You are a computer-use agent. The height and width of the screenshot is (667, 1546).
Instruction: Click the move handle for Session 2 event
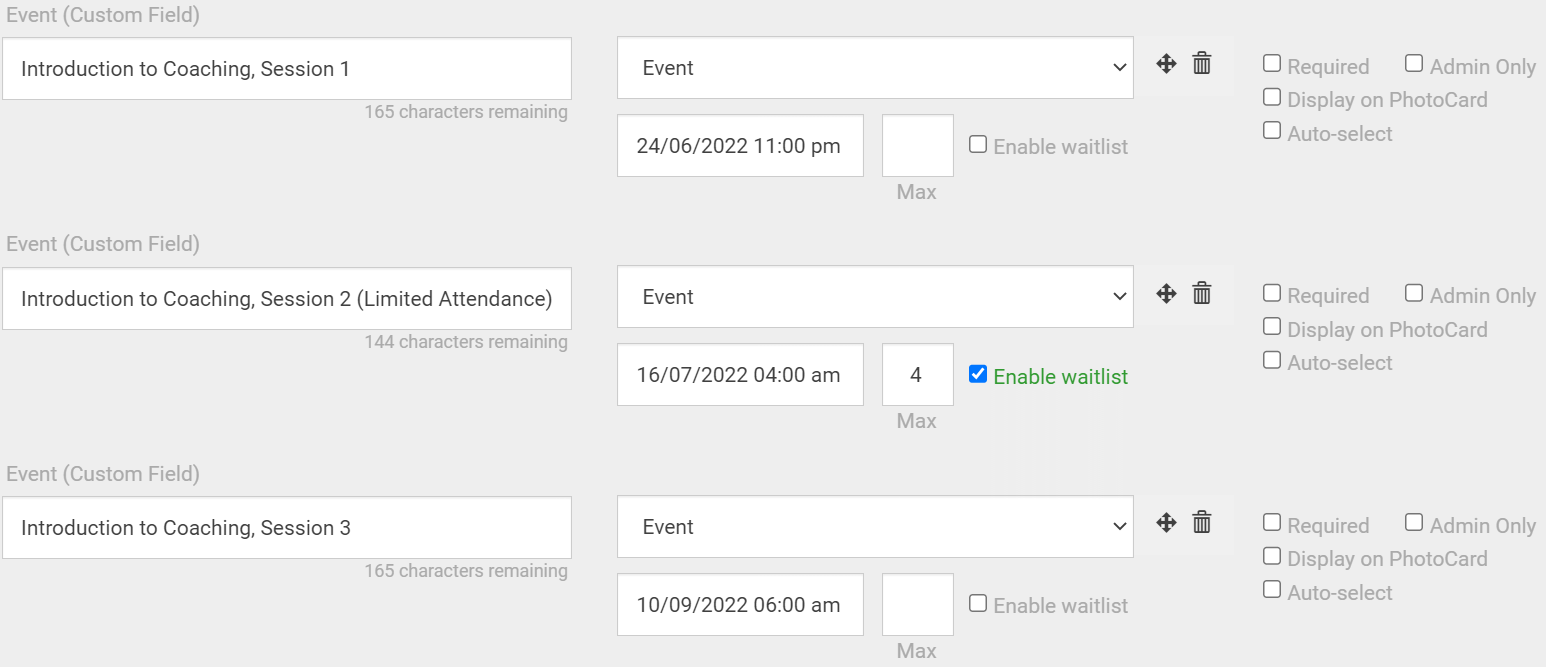pyautogui.click(x=1166, y=293)
